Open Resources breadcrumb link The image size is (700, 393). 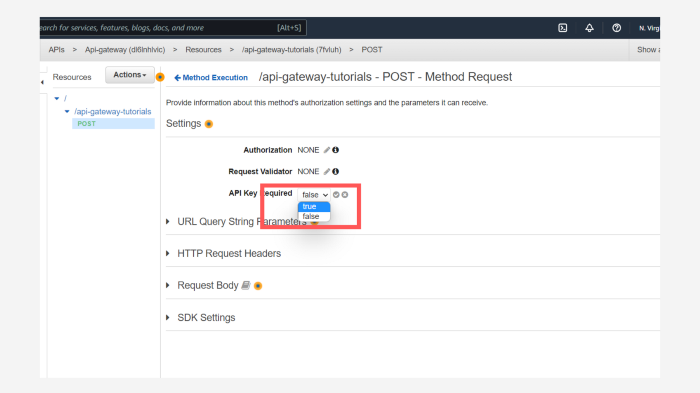[x=203, y=50]
